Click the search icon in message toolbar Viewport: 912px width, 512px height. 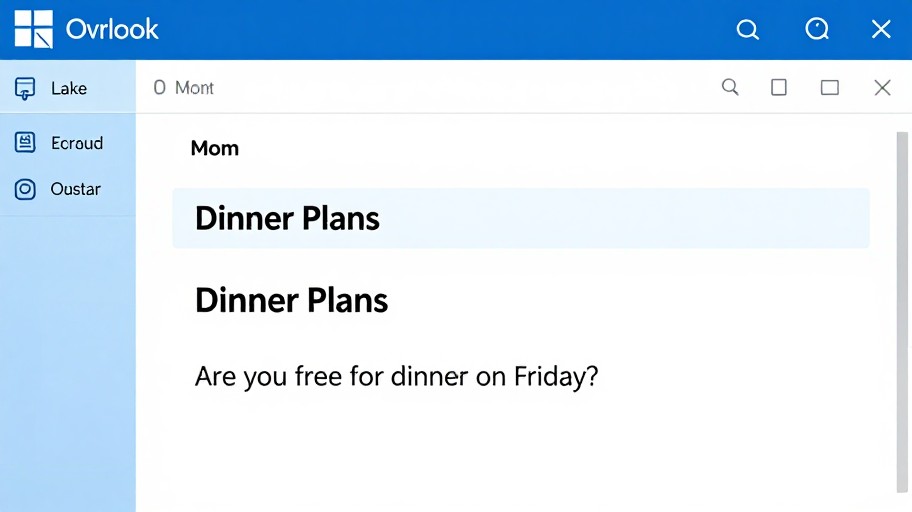[x=730, y=88]
